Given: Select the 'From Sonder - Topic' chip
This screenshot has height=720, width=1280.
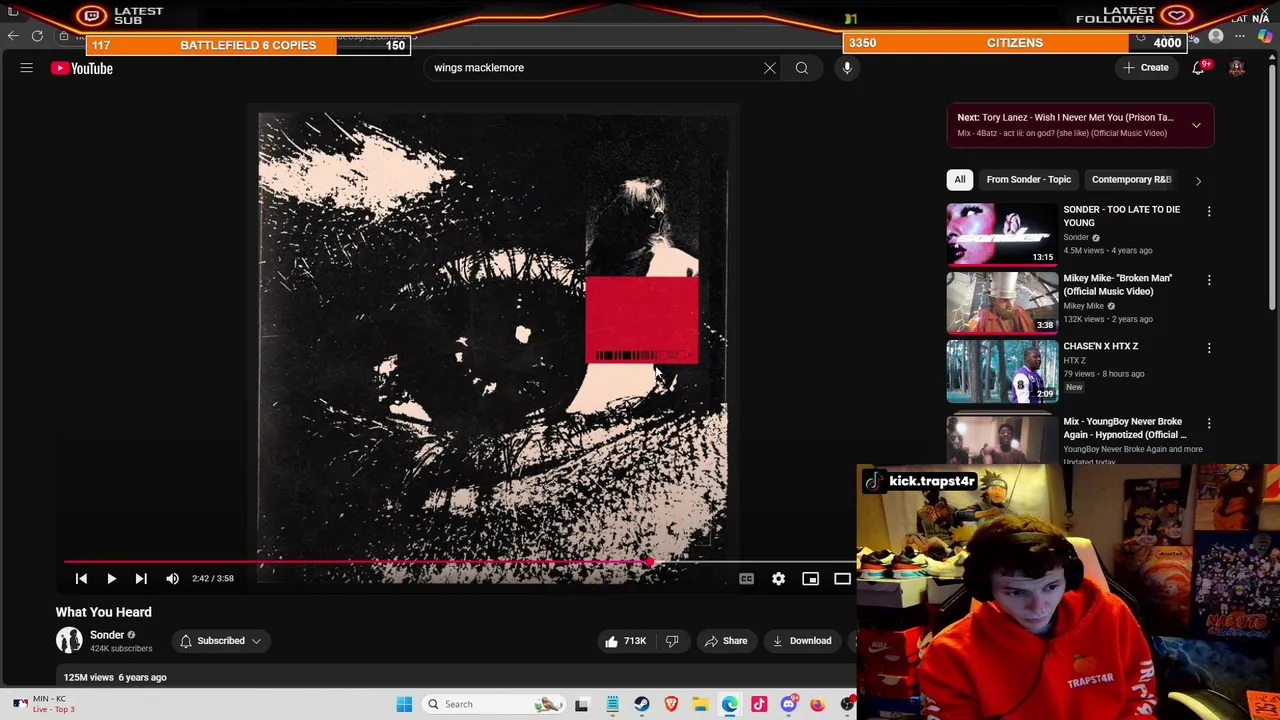Looking at the screenshot, I should pyautogui.click(x=1028, y=180).
